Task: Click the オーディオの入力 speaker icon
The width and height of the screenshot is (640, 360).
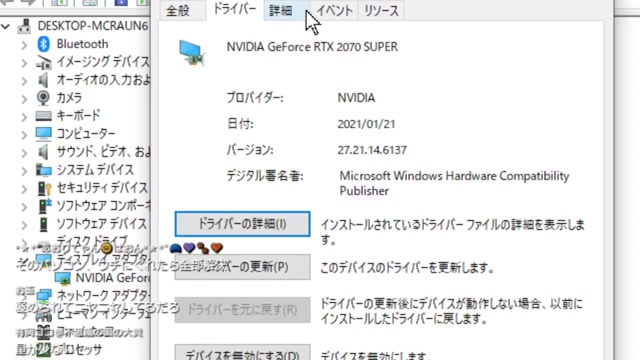Action: pos(43,80)
